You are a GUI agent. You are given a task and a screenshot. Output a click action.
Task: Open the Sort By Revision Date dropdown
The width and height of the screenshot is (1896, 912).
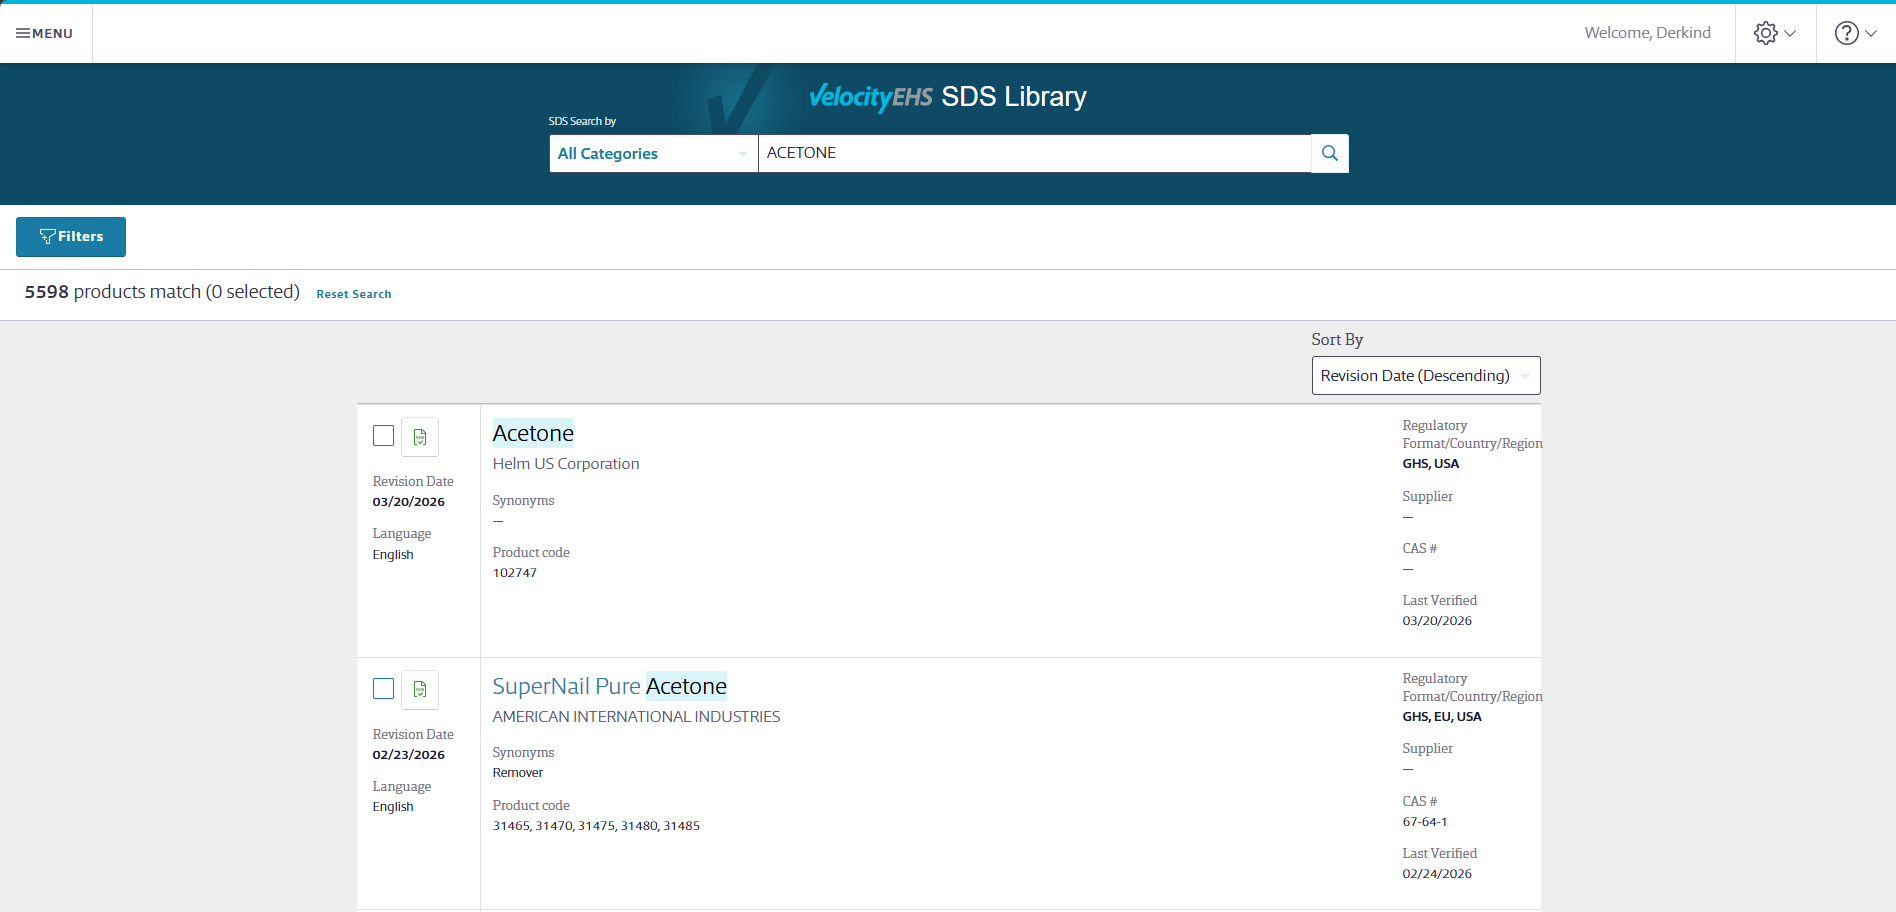pyautogui.click(x=1425, y=375)
